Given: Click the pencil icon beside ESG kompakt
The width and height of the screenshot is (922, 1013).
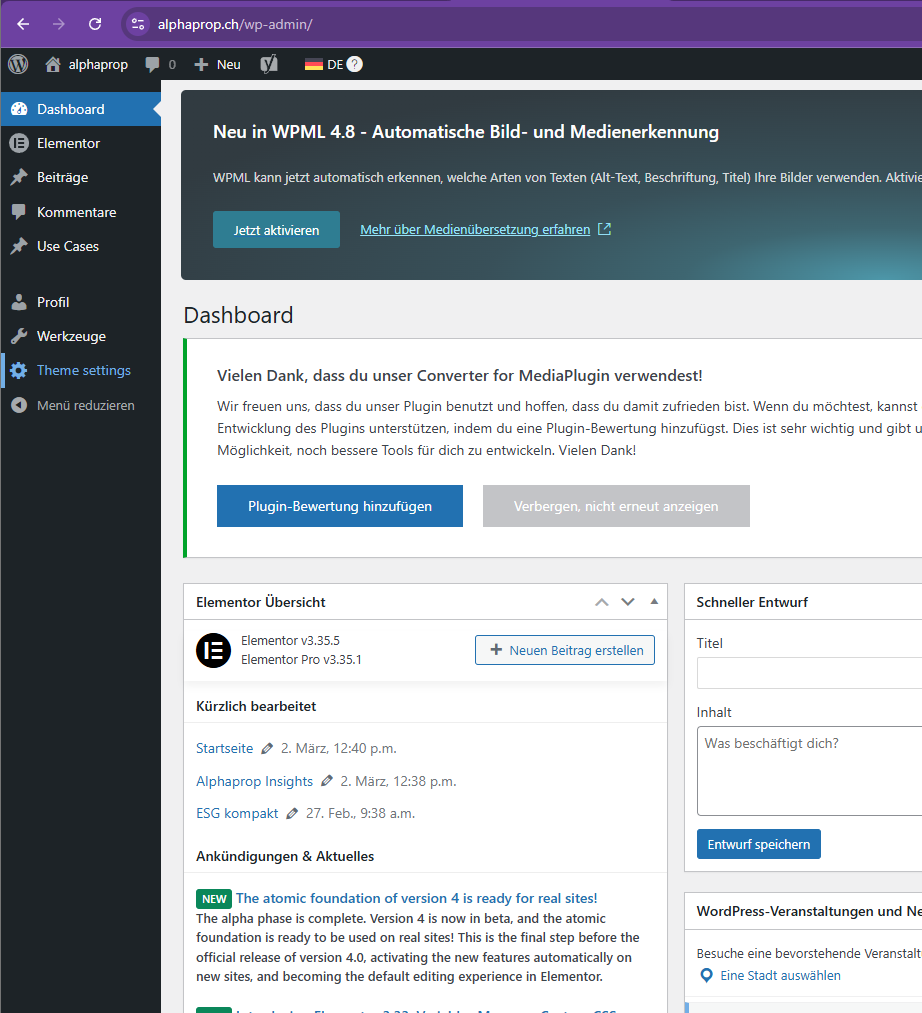Looking at the screenshot, I should (292, 814).
